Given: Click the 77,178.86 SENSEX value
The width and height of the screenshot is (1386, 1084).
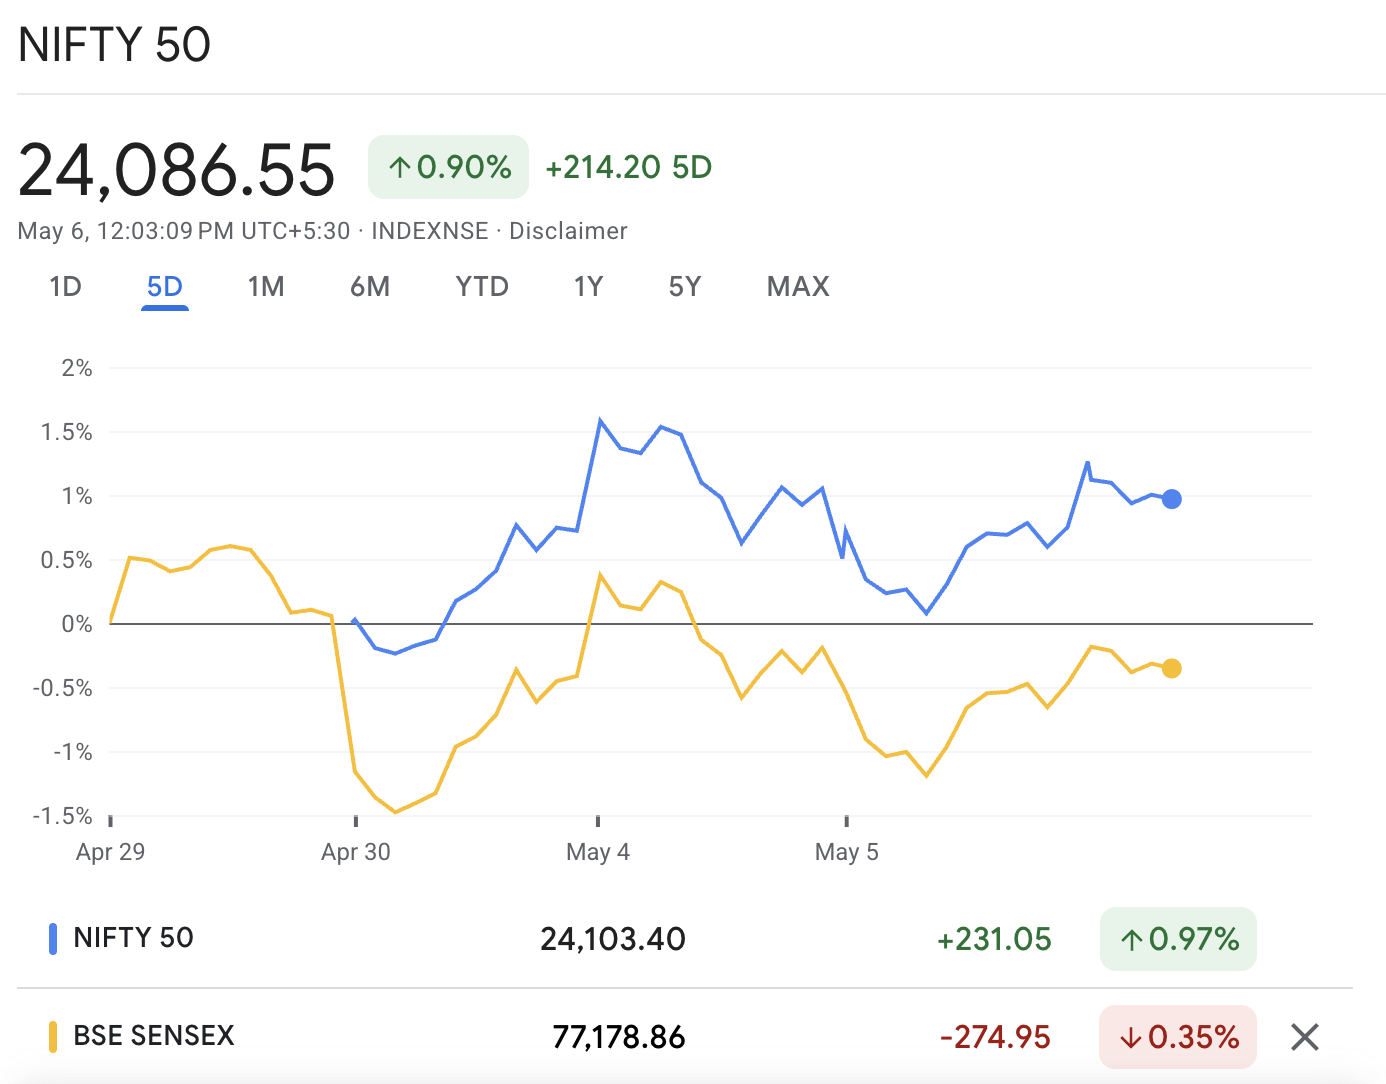Looking at the screenshot, I should point(619,1037).
